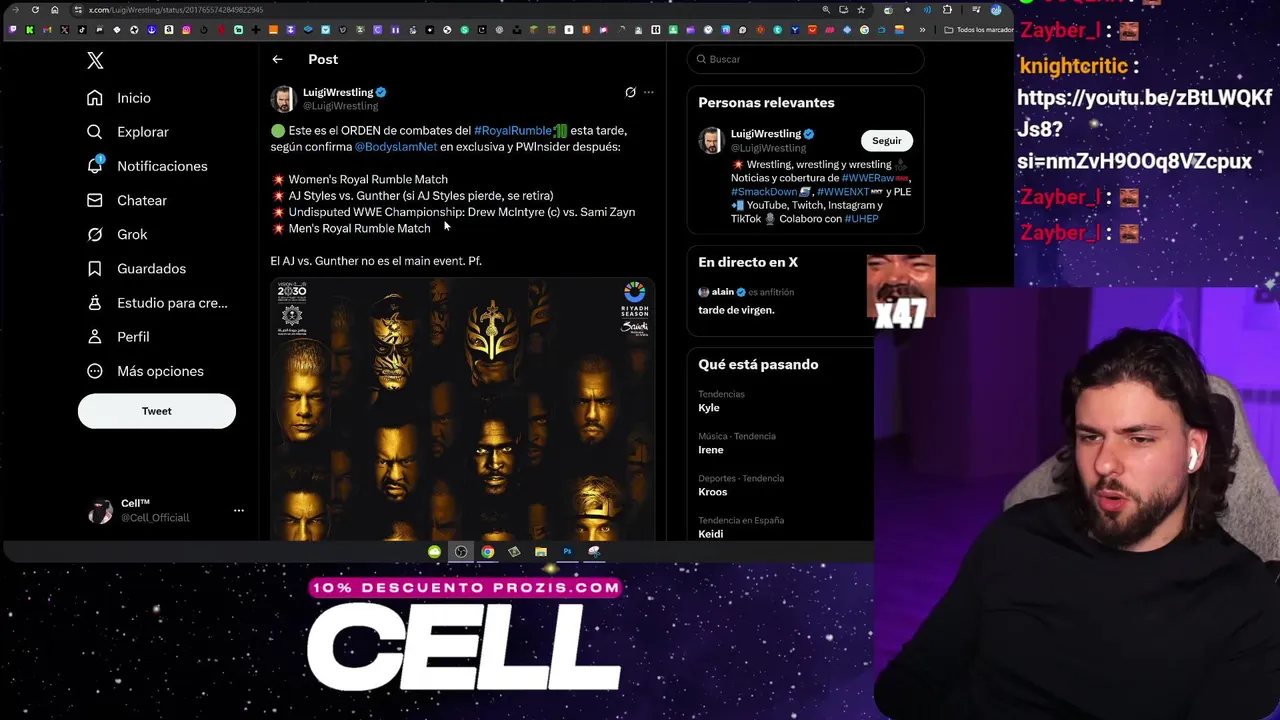
Task: Open Photoshop from the taskbar
Action: (567, 552)
